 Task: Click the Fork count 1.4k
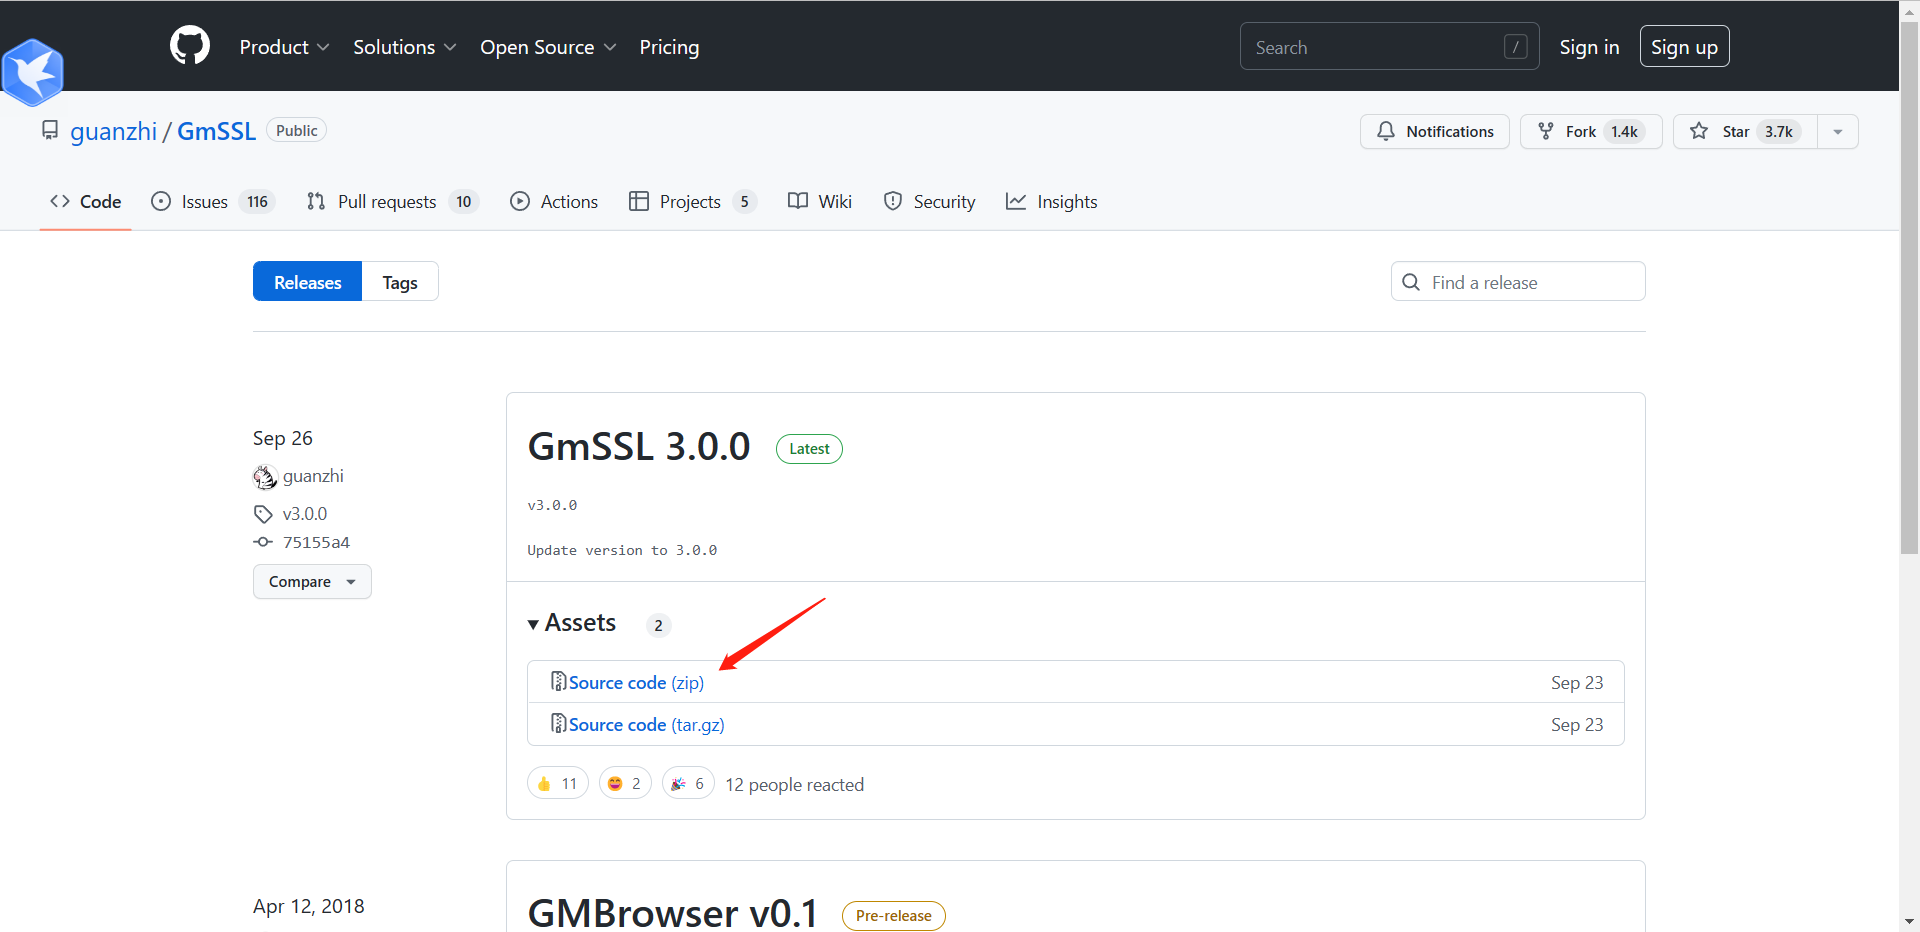[1624, 131]
